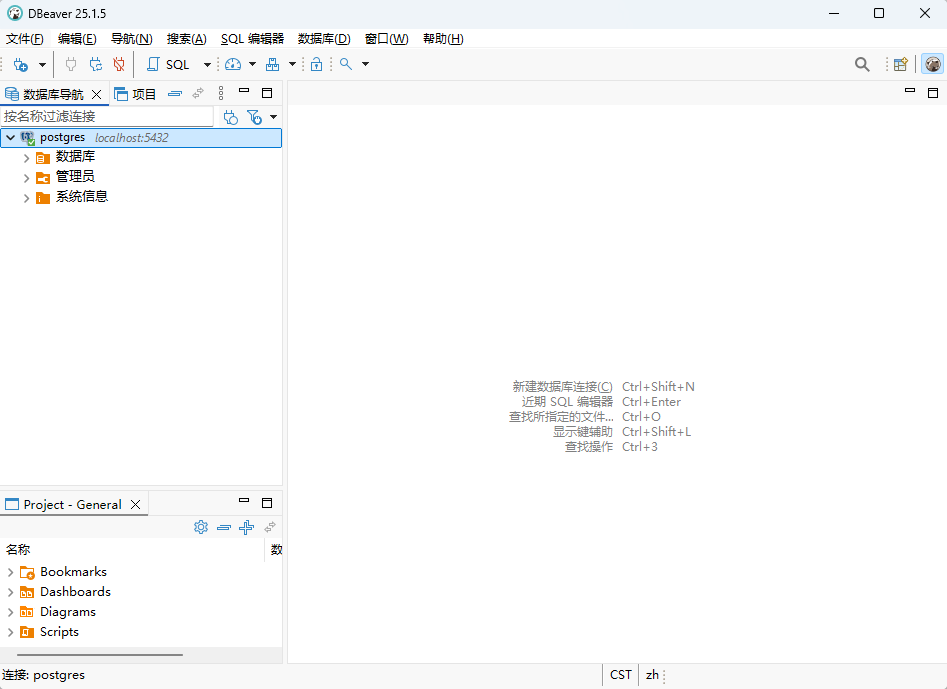Click the blue magnifier search toolbar icon

point(346,64)
